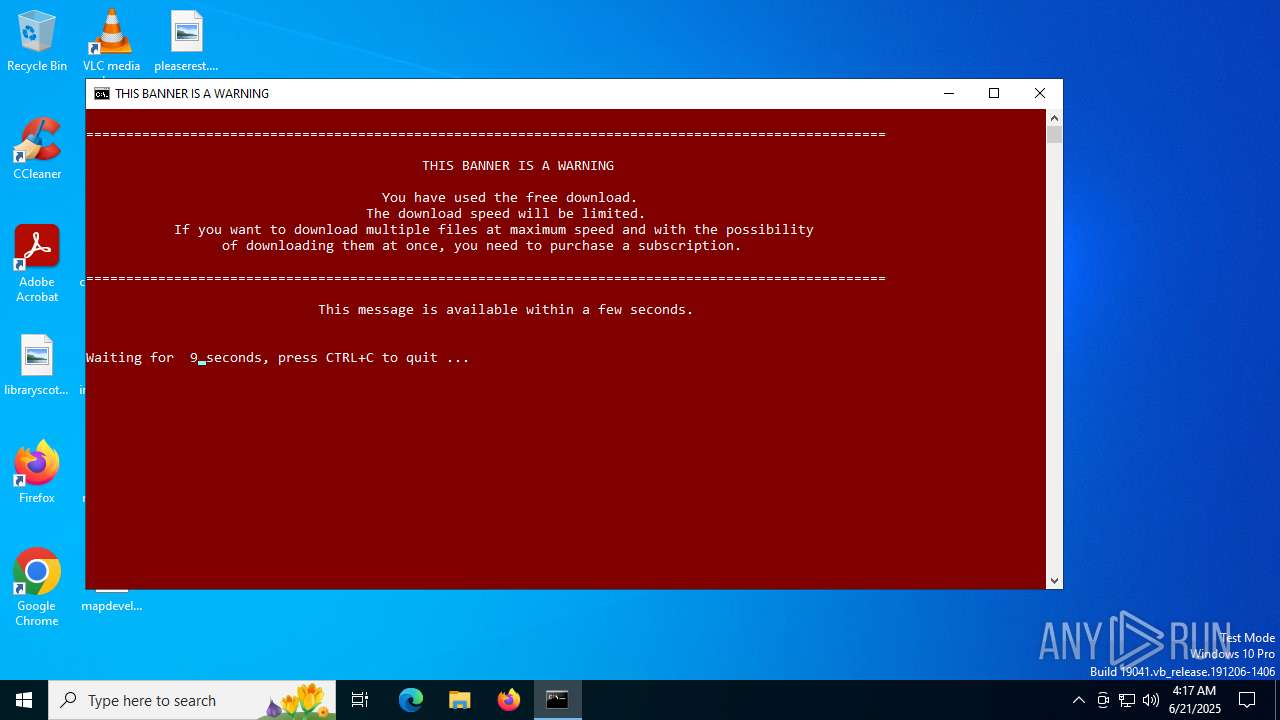Launch the VLC media player shortcut
1280x720 pixels.
coord(111,42)
